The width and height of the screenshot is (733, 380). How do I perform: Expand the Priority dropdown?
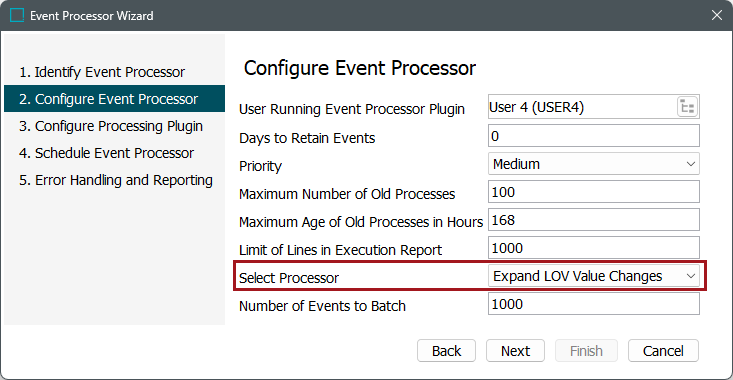coord(594,164)
